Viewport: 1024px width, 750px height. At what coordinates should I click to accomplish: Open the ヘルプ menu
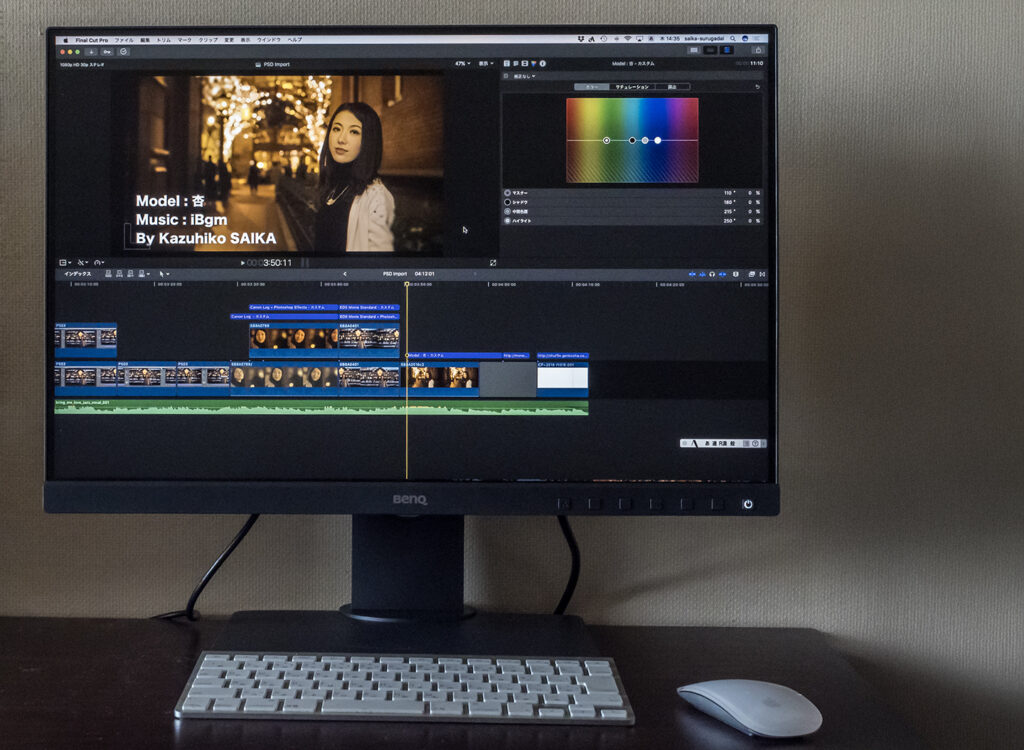point(295,40)
